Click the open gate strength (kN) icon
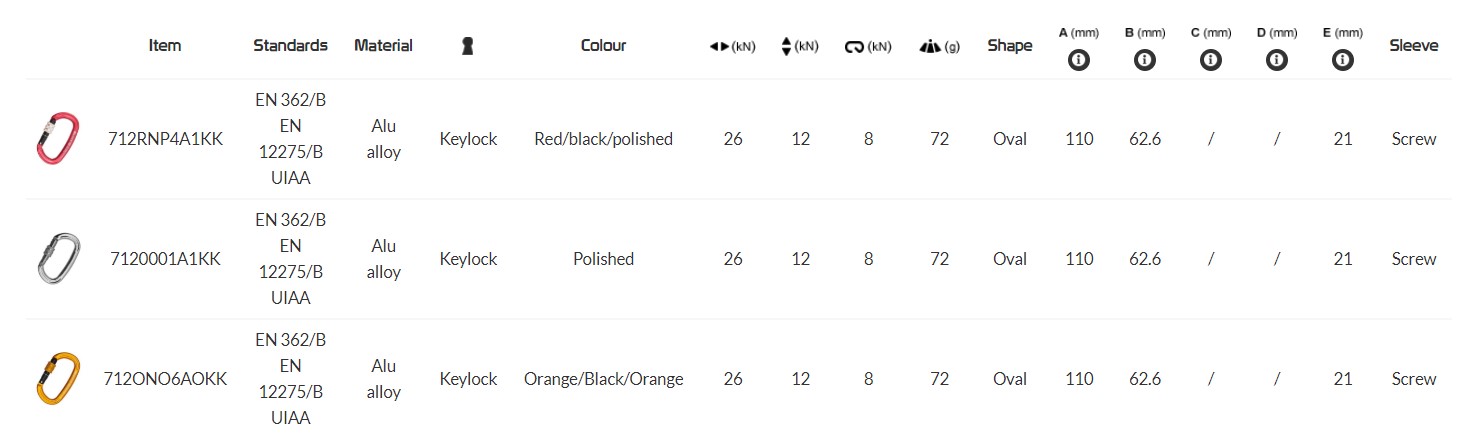The width and height of the screenshot is (1464, 444). (854, 46)
